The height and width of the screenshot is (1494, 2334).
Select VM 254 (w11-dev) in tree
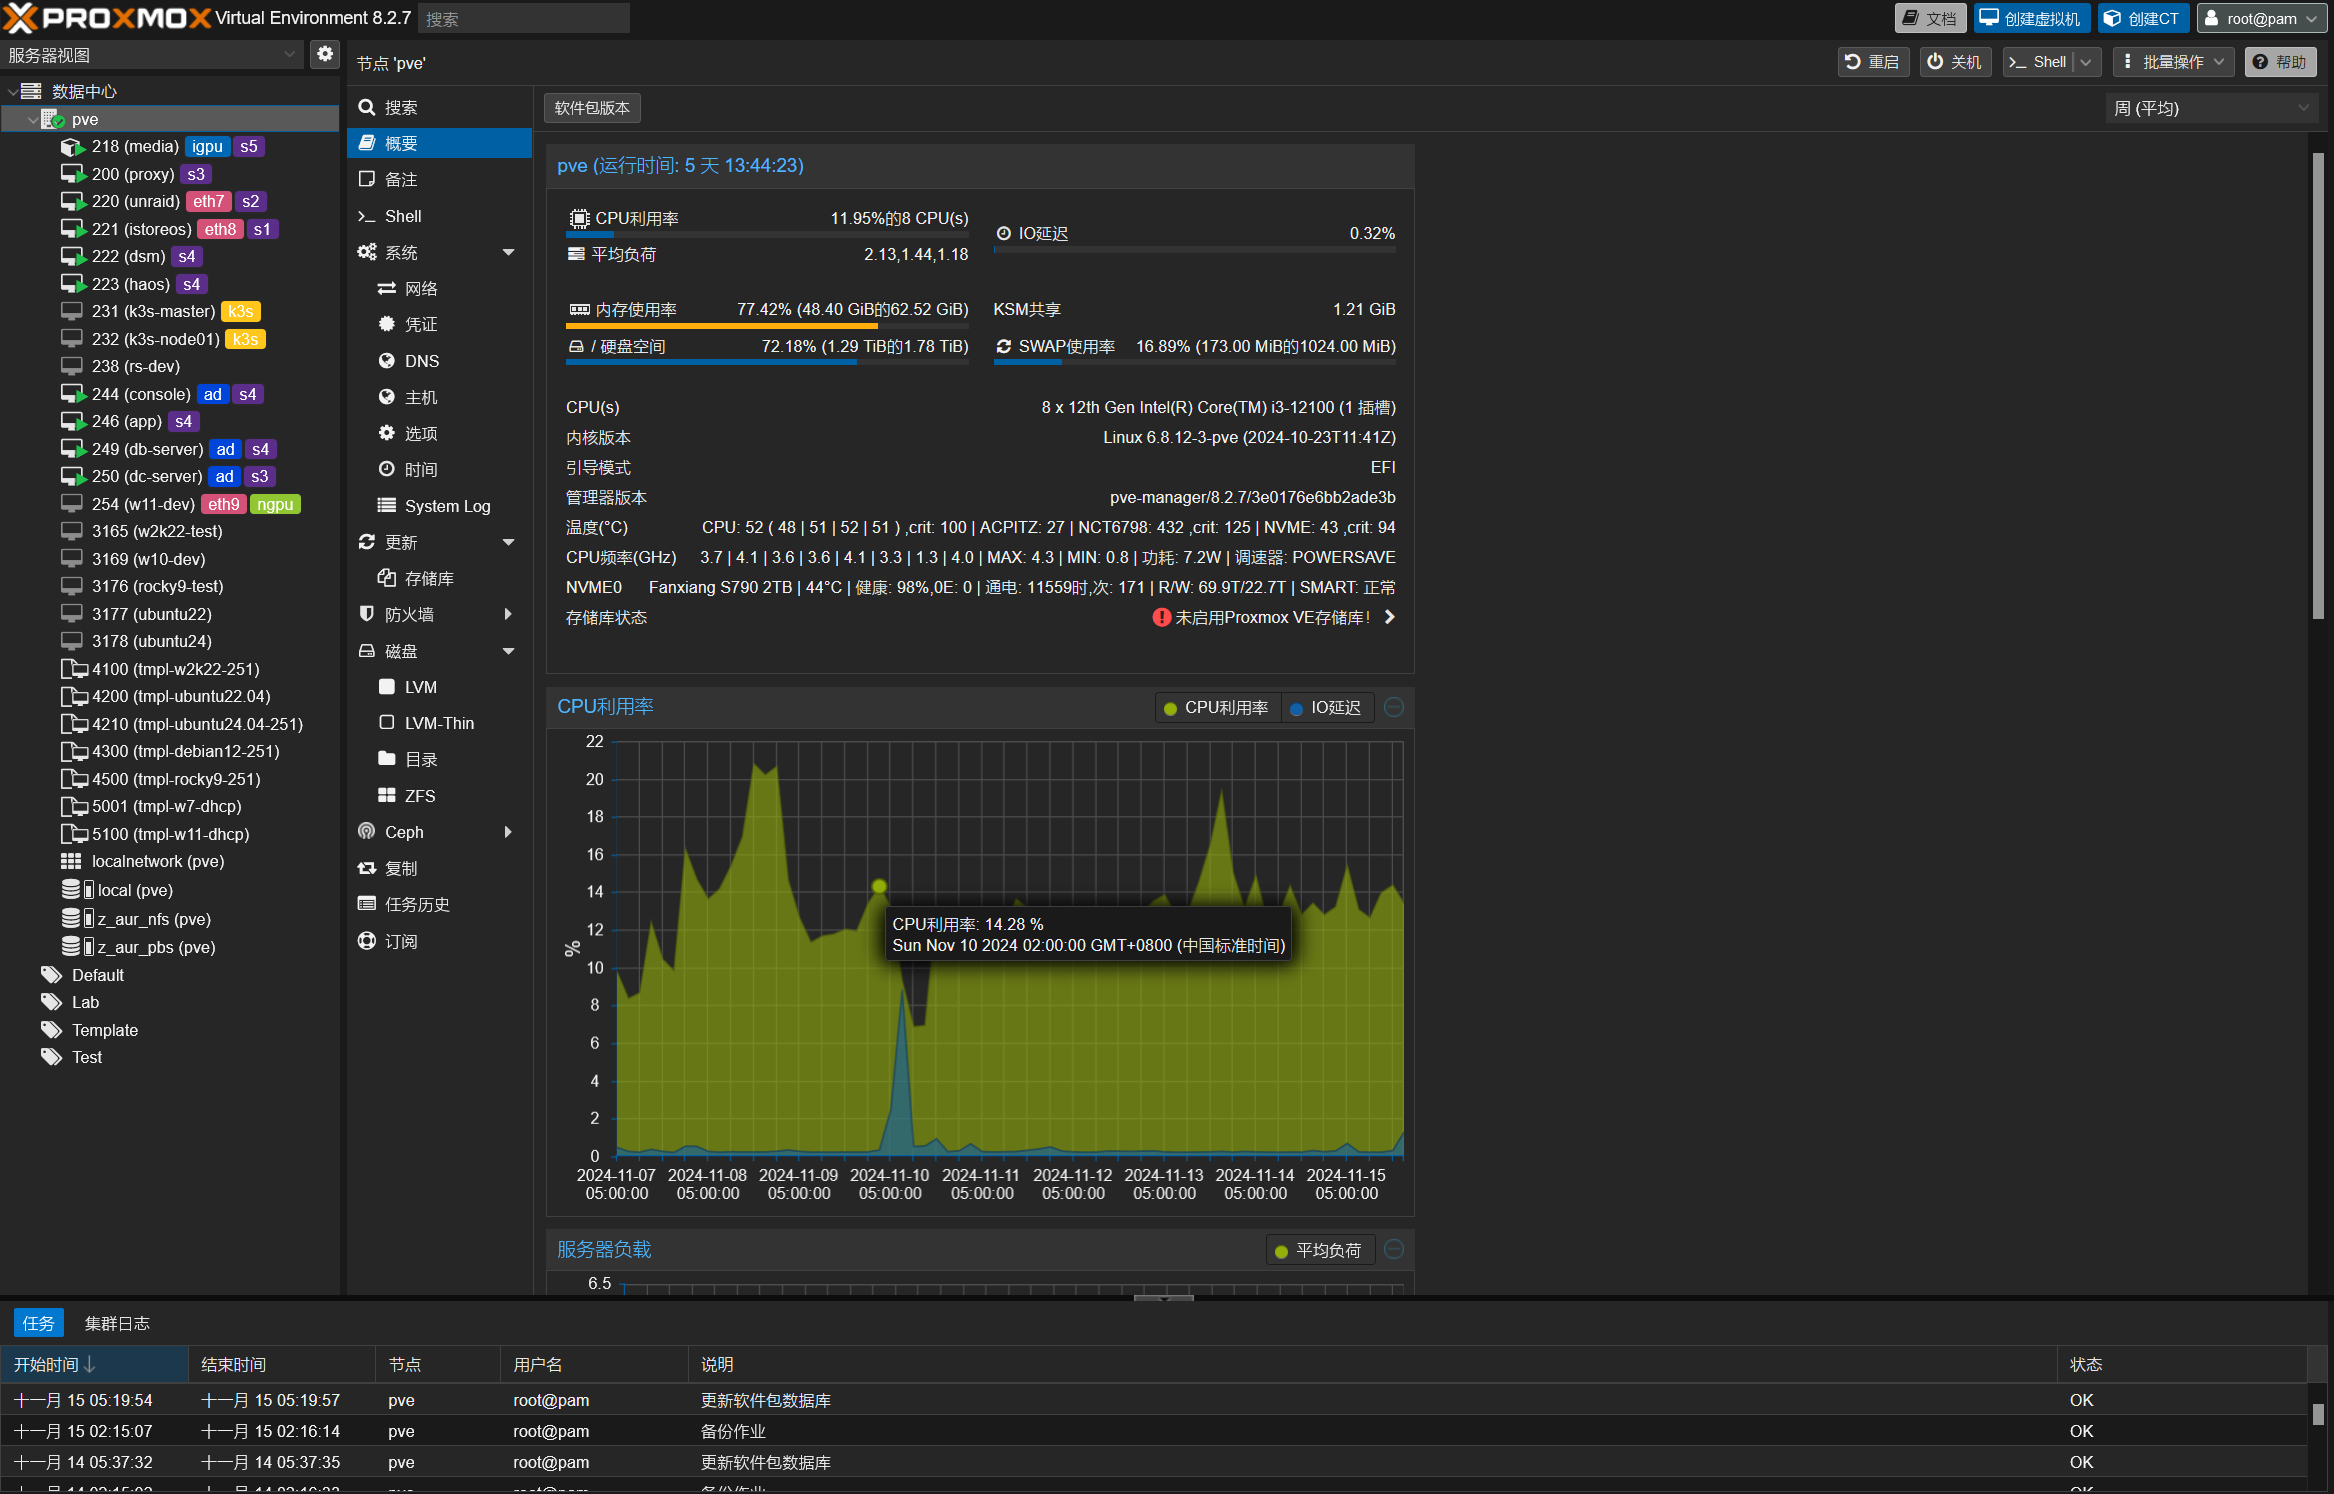pyautogui.click(x=170, y=505)
